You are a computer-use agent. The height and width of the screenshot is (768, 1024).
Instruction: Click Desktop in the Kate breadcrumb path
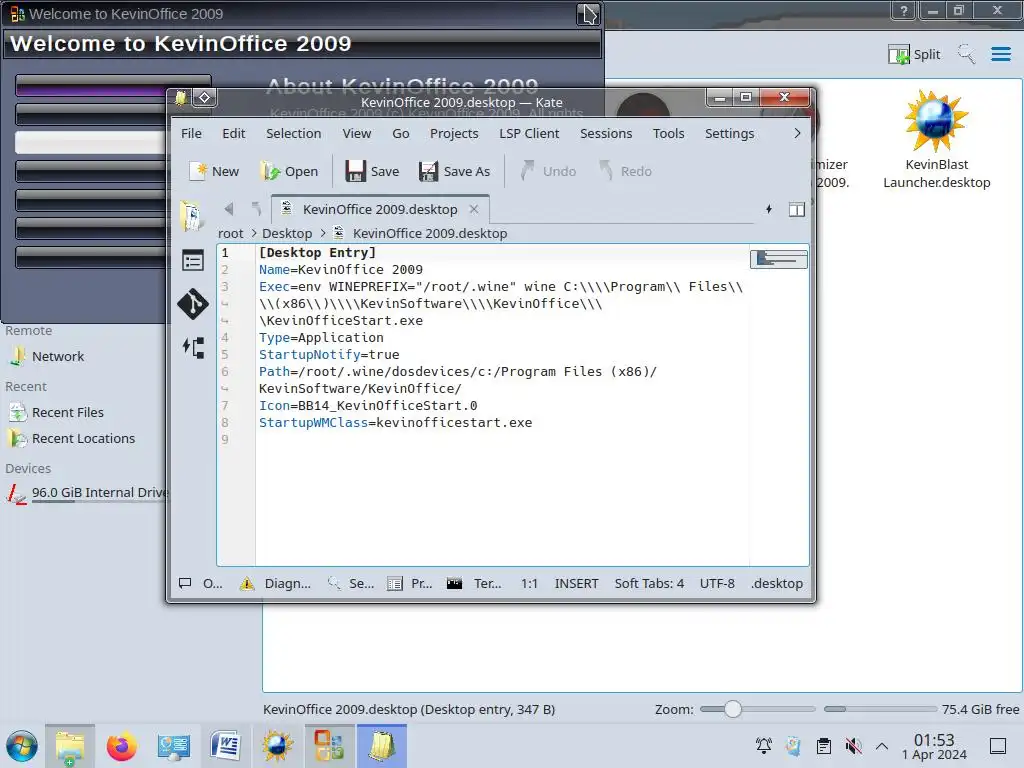coord(287,233)
